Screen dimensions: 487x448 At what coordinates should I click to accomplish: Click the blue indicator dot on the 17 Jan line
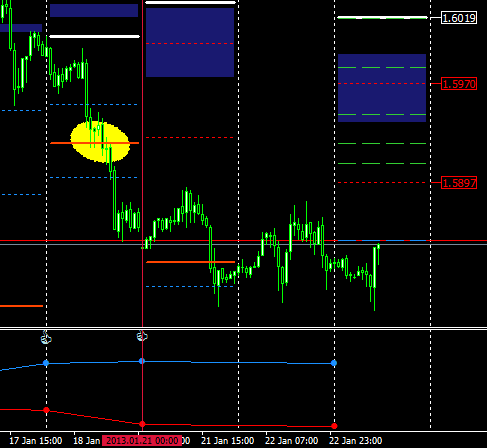[46, 363]
